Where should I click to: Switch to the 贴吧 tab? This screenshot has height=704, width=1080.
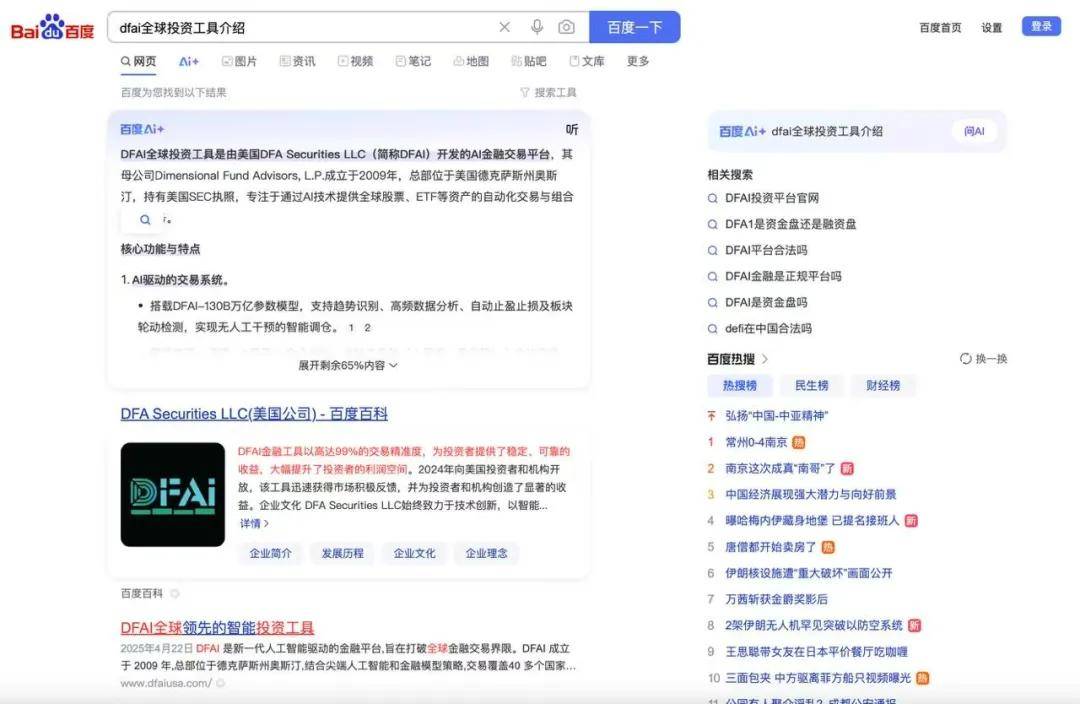[529, 61]
